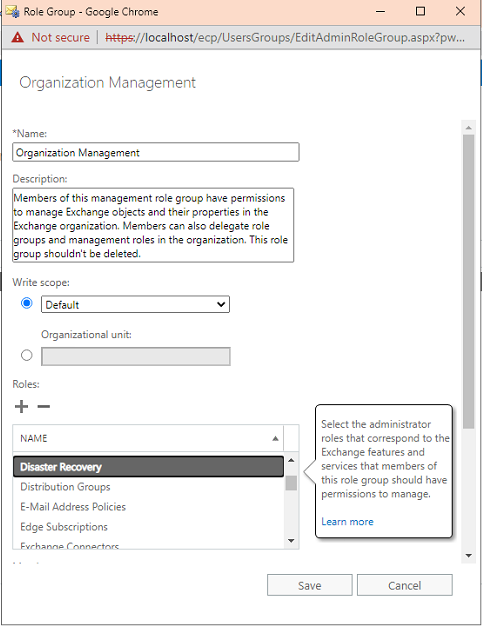Remove selected role with minus icon
Image resolution: width=482 pixels, height=626 pixels.
[44, 406]
